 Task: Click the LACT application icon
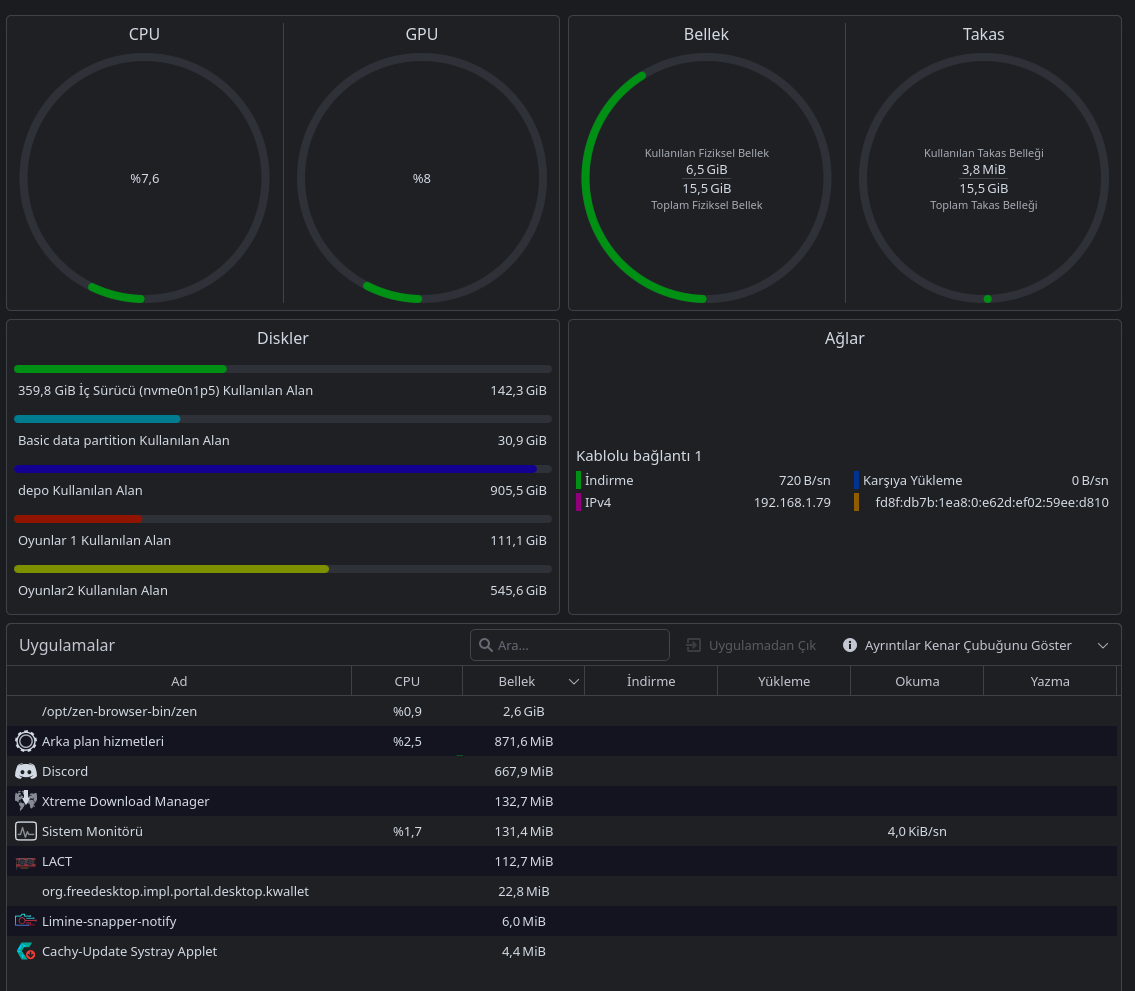click(26, 862)
